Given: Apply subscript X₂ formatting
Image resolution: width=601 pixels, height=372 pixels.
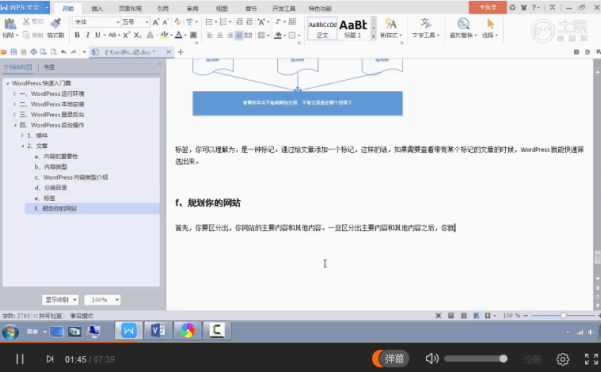Looking at the screenshot, I should 138,35.
